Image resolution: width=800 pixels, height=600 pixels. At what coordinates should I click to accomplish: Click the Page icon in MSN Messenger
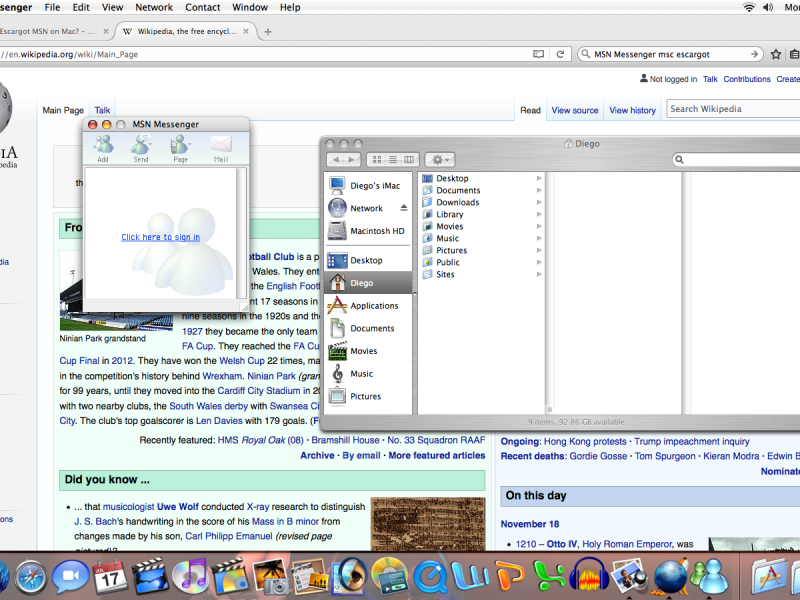180,147
